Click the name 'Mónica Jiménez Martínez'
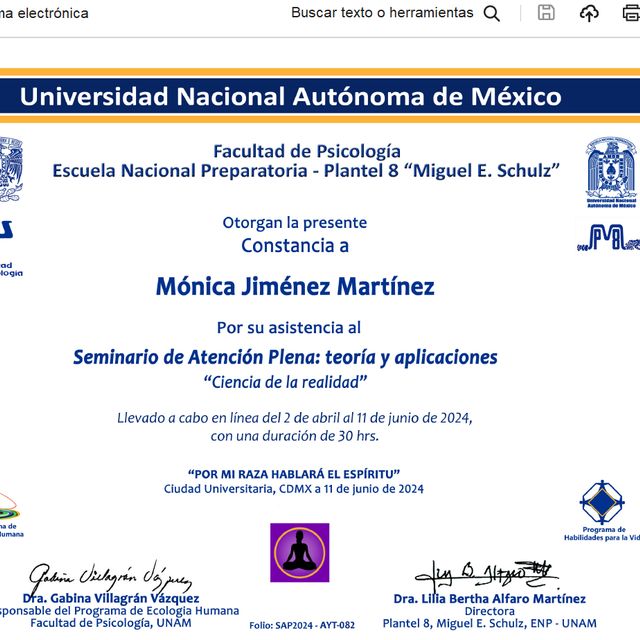Viewport: 640px width, 640px height. (295, 286)
